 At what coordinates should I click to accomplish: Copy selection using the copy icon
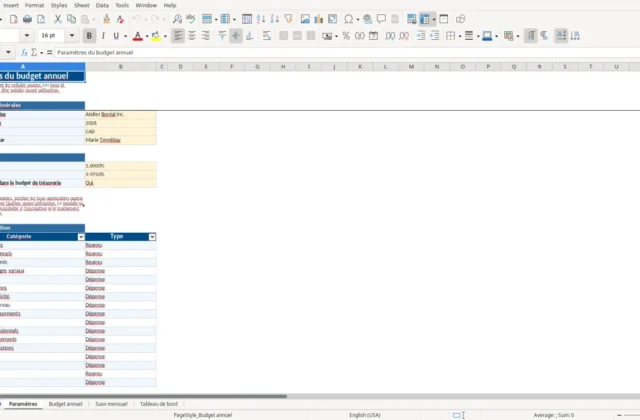point(71,19)
